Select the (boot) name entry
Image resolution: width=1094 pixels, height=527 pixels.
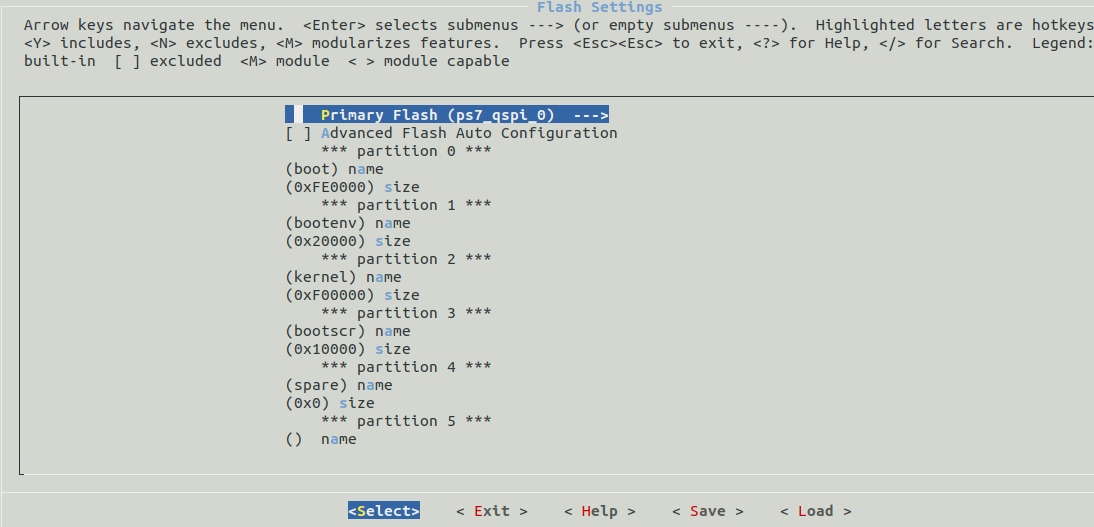(334, 169)
